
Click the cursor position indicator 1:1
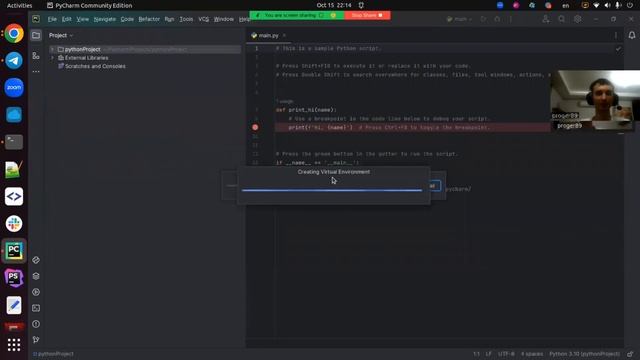[476, 354]
